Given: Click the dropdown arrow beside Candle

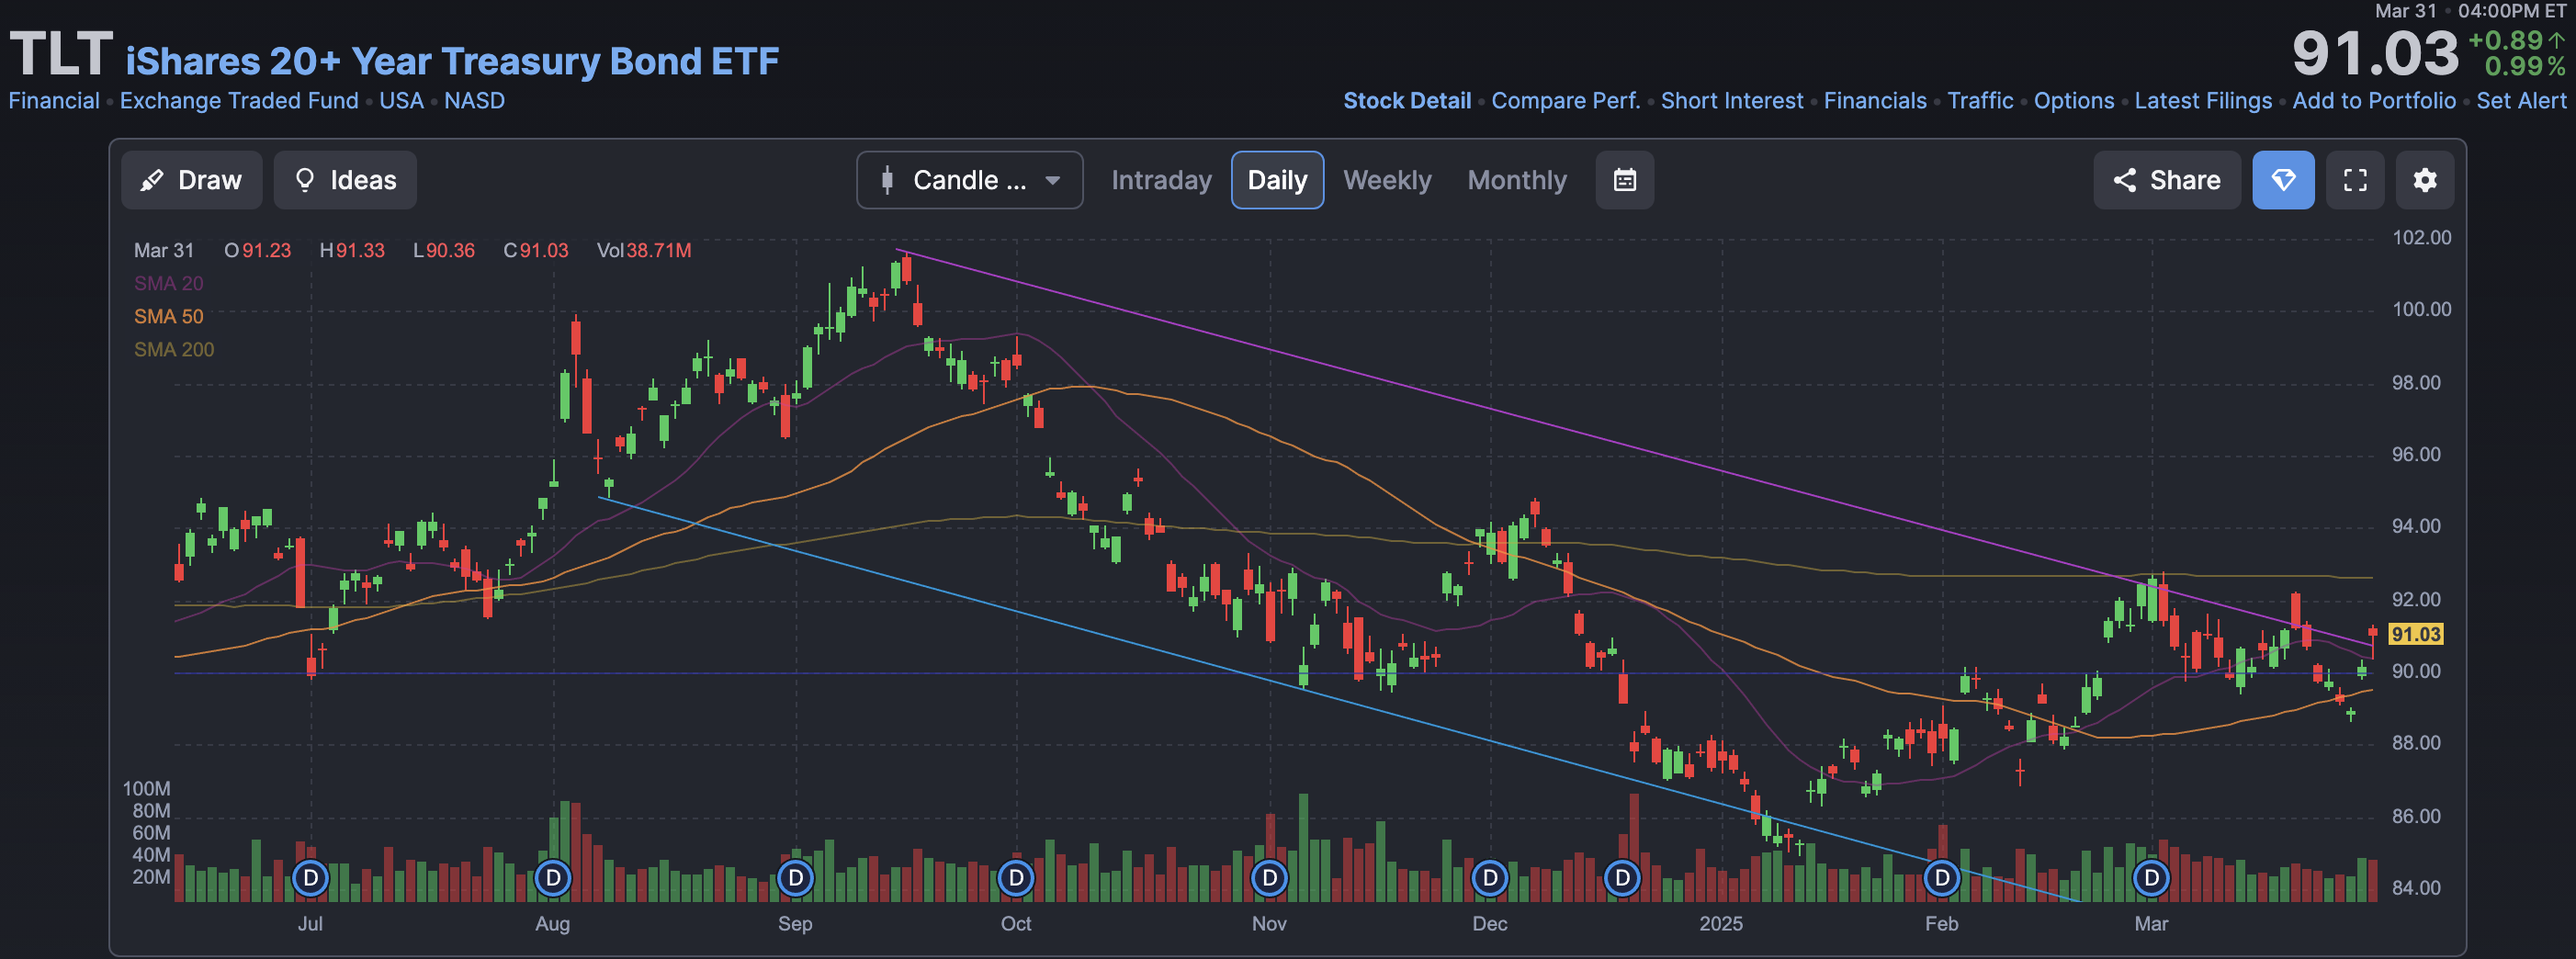Looking at the screenshot, I should click(1052, 181).
